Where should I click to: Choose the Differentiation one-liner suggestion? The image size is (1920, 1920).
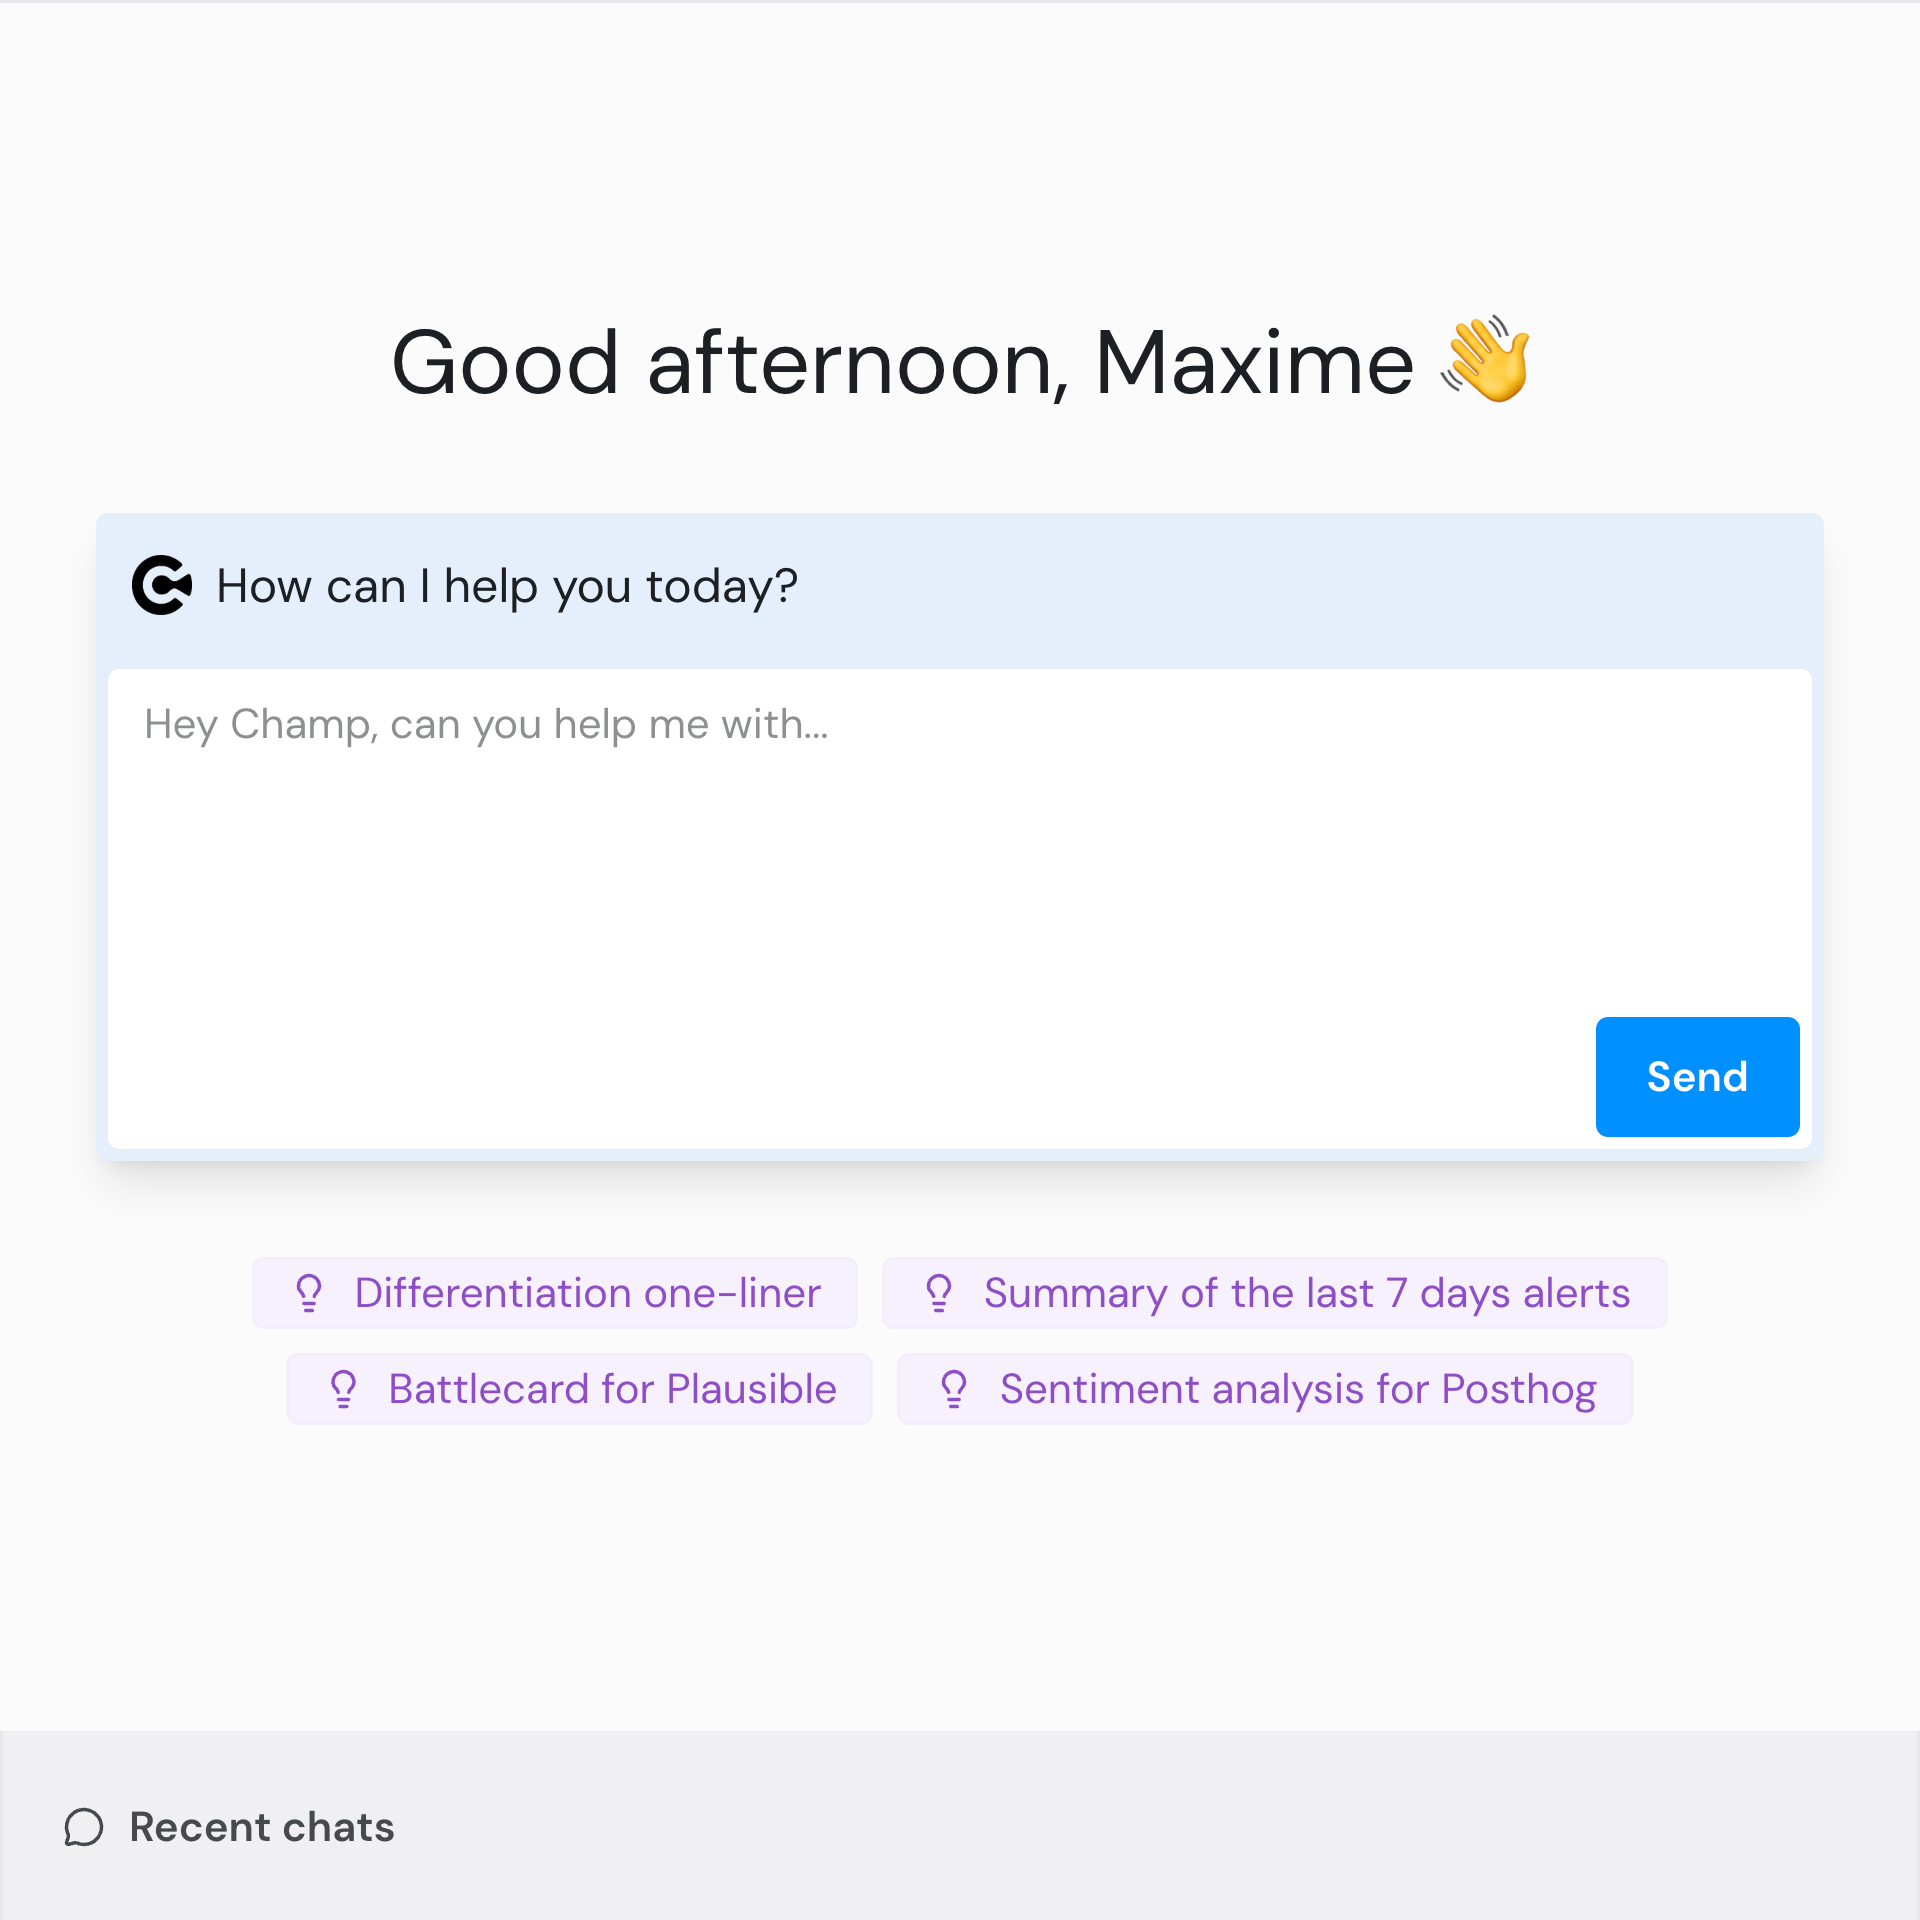[x=588, y=1293]
